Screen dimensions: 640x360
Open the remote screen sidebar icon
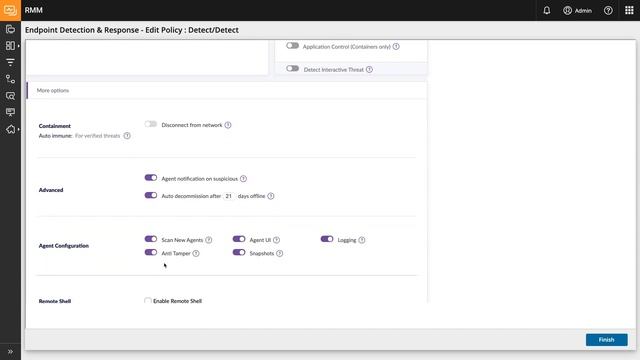(x=10, y=112)
